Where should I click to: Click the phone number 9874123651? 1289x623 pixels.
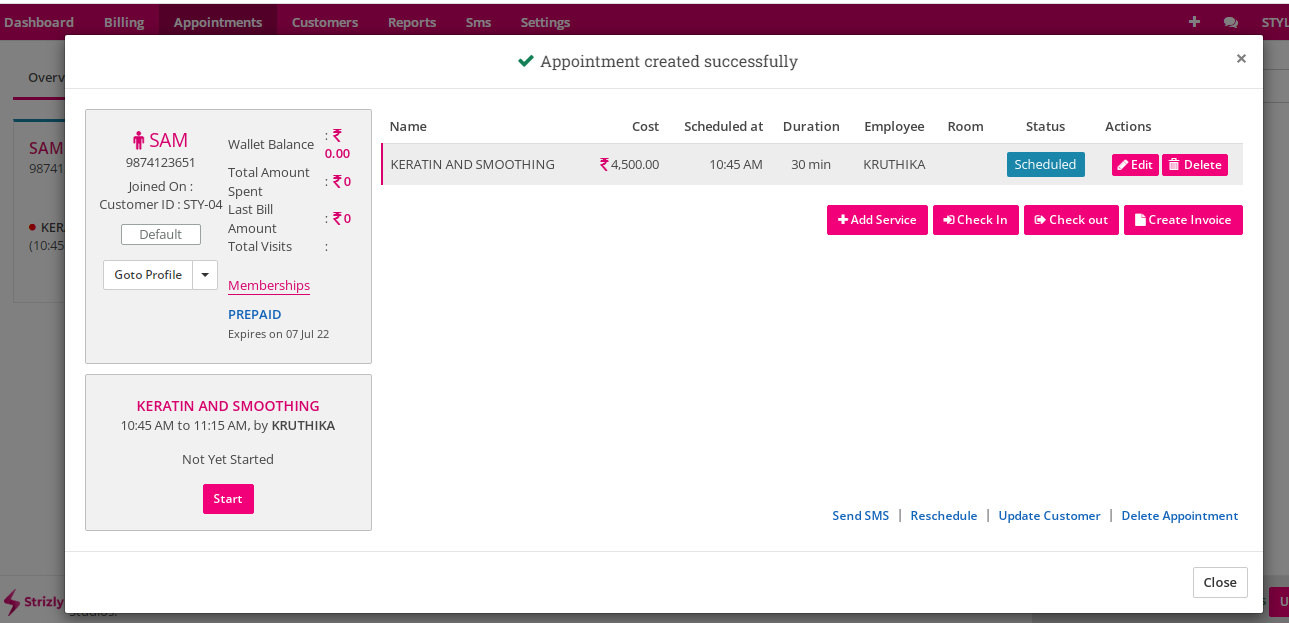pos(161,162)
